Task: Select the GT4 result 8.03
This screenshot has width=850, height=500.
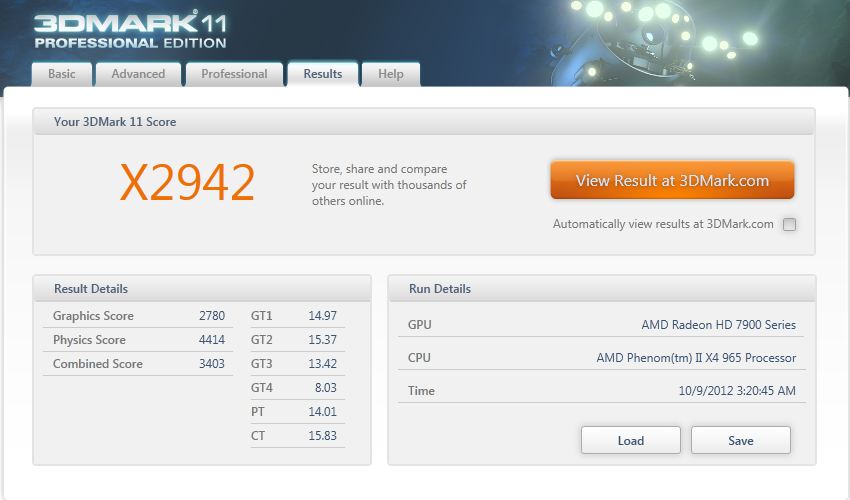Action: tap(326, 387)
